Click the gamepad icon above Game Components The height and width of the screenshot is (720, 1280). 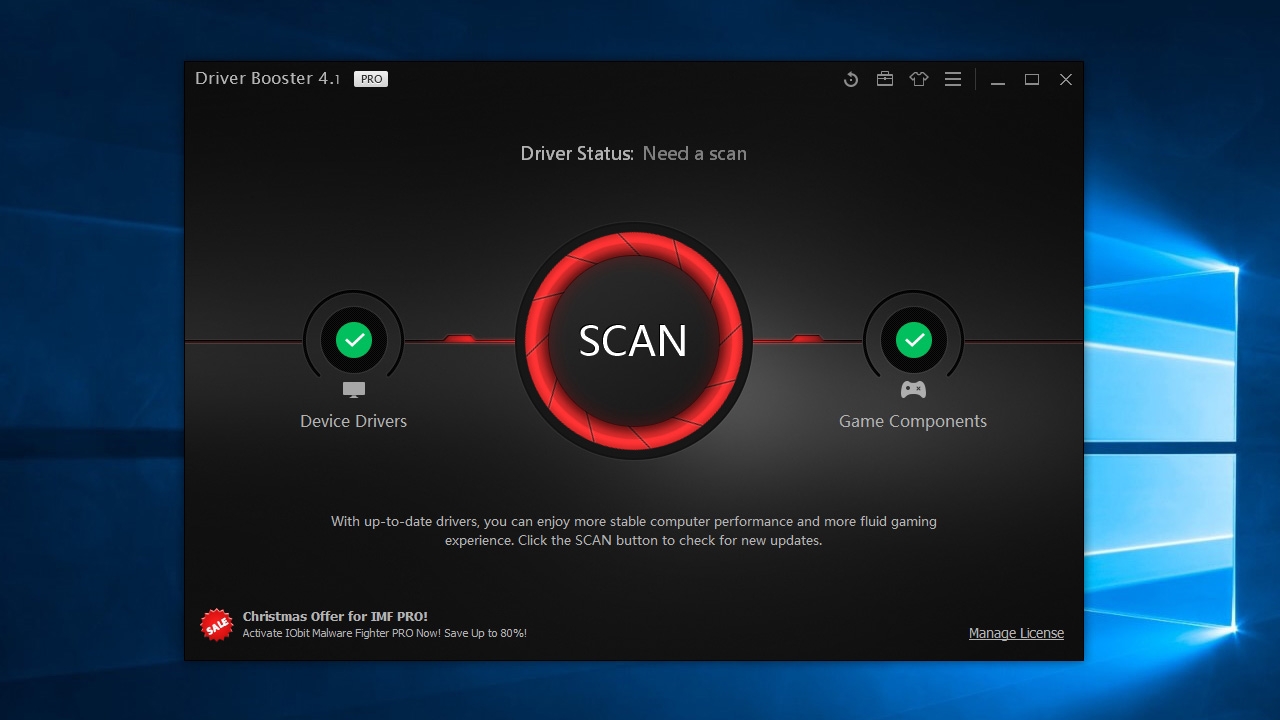[x=913, y=389]
